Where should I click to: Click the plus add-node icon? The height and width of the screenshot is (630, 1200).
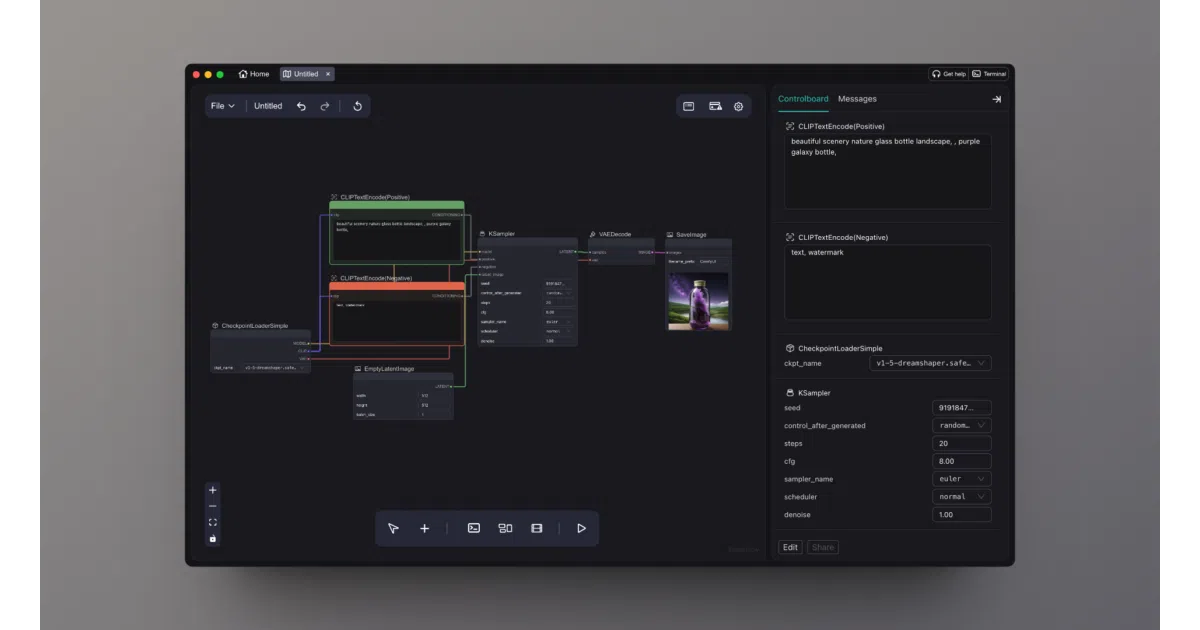click(x=424, y=528)
